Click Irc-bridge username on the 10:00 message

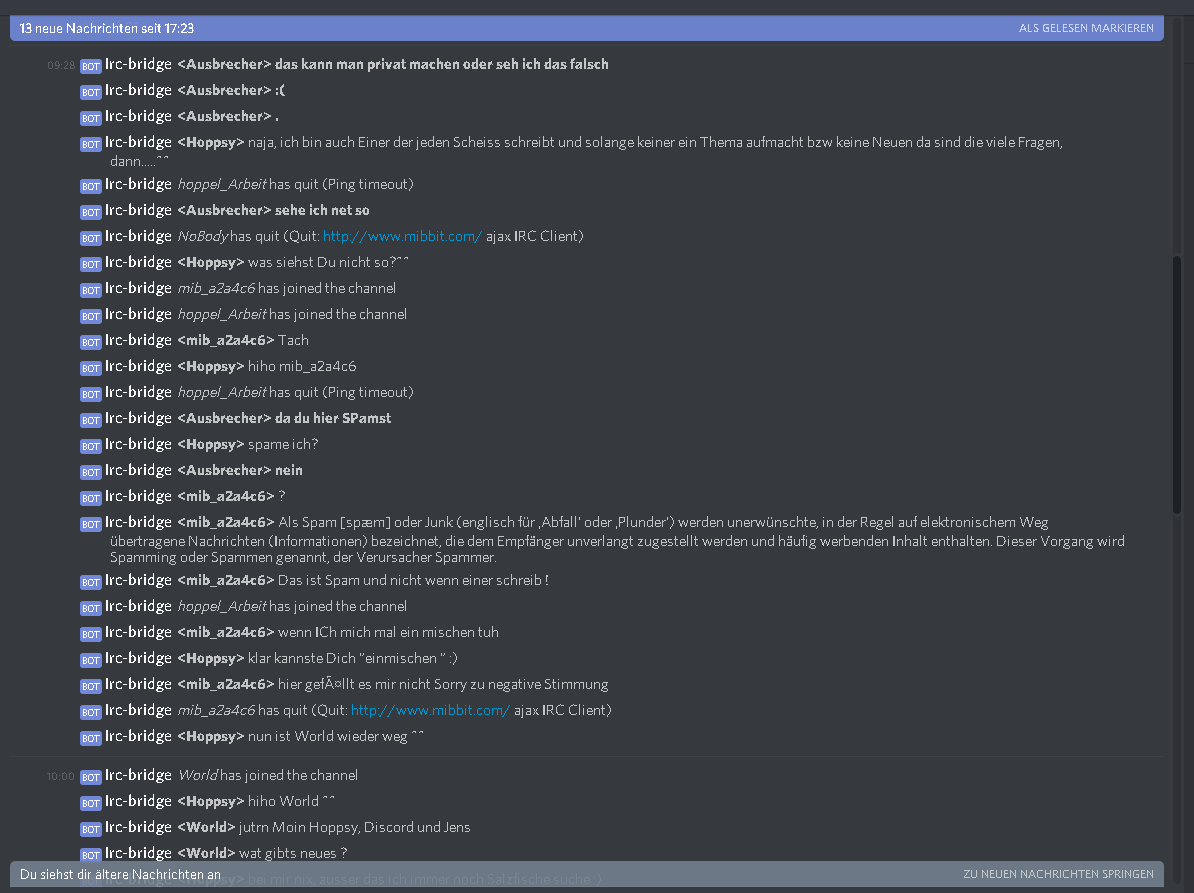[139, 775]
